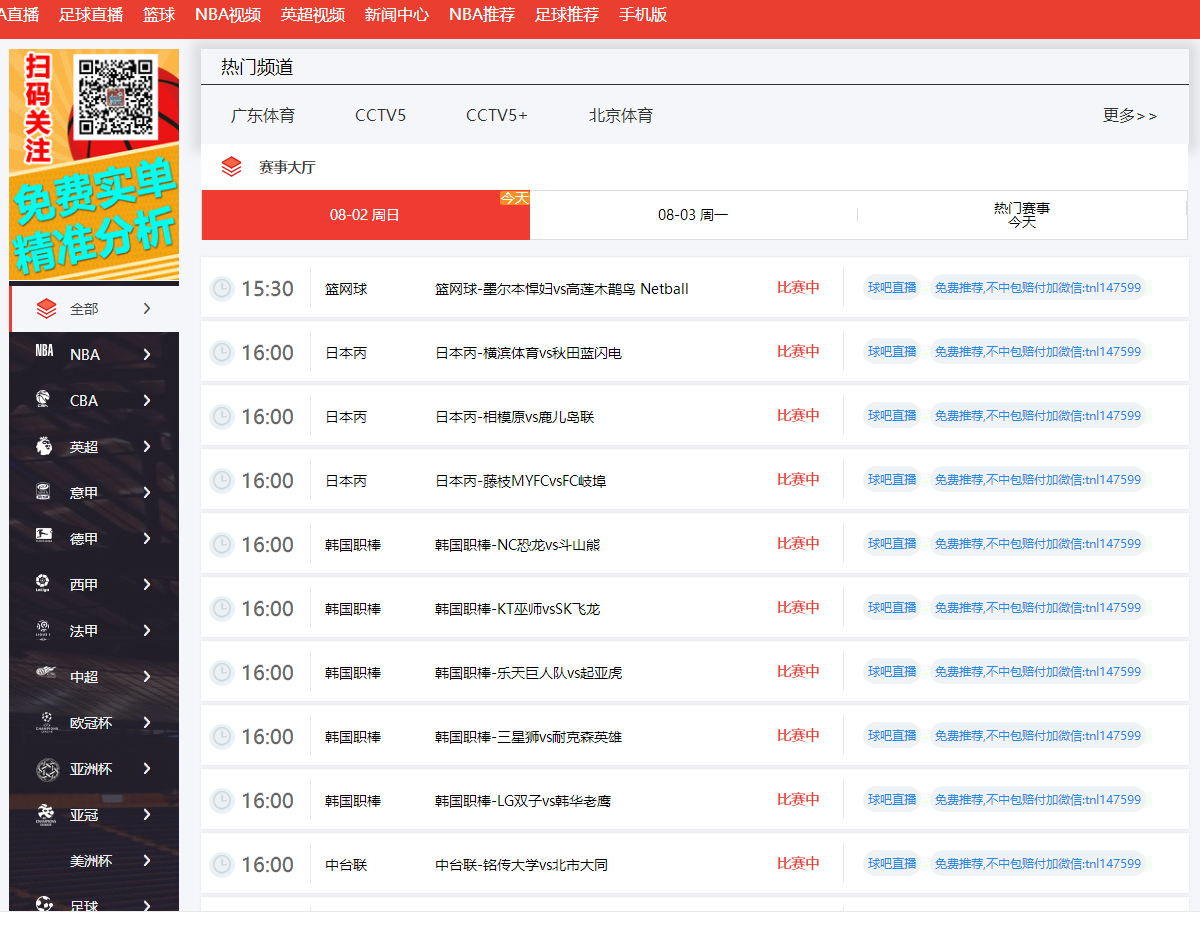Click 免费推荐 link in 乐天巨人队vs起亚虎 row

(x=1037, y=672)
